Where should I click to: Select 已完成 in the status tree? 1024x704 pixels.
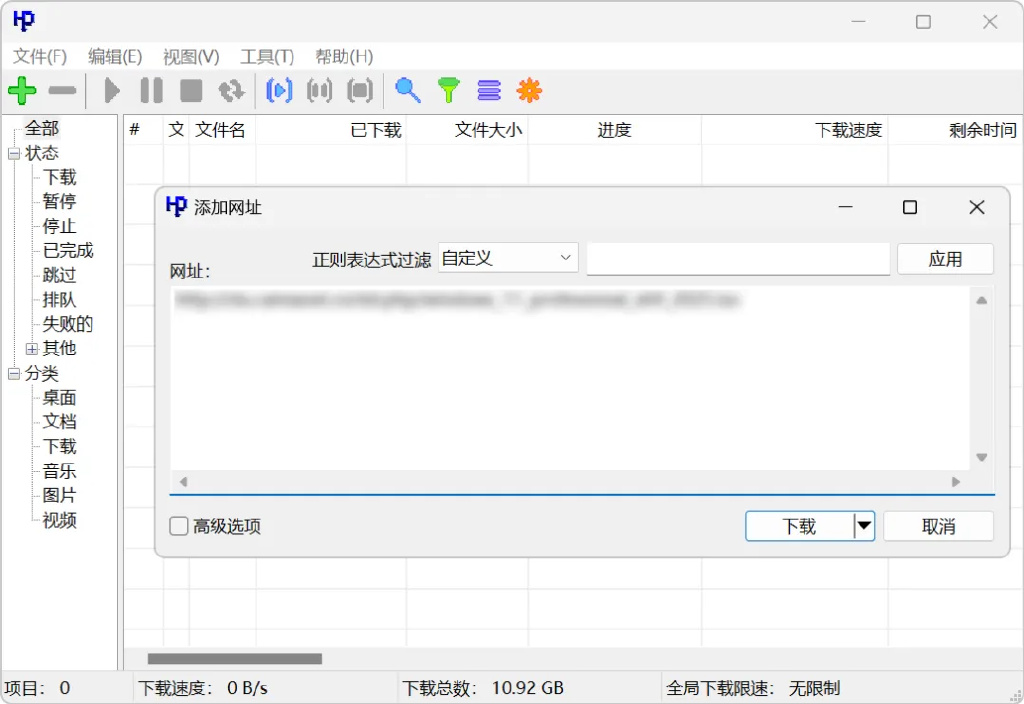pos(68,251)
